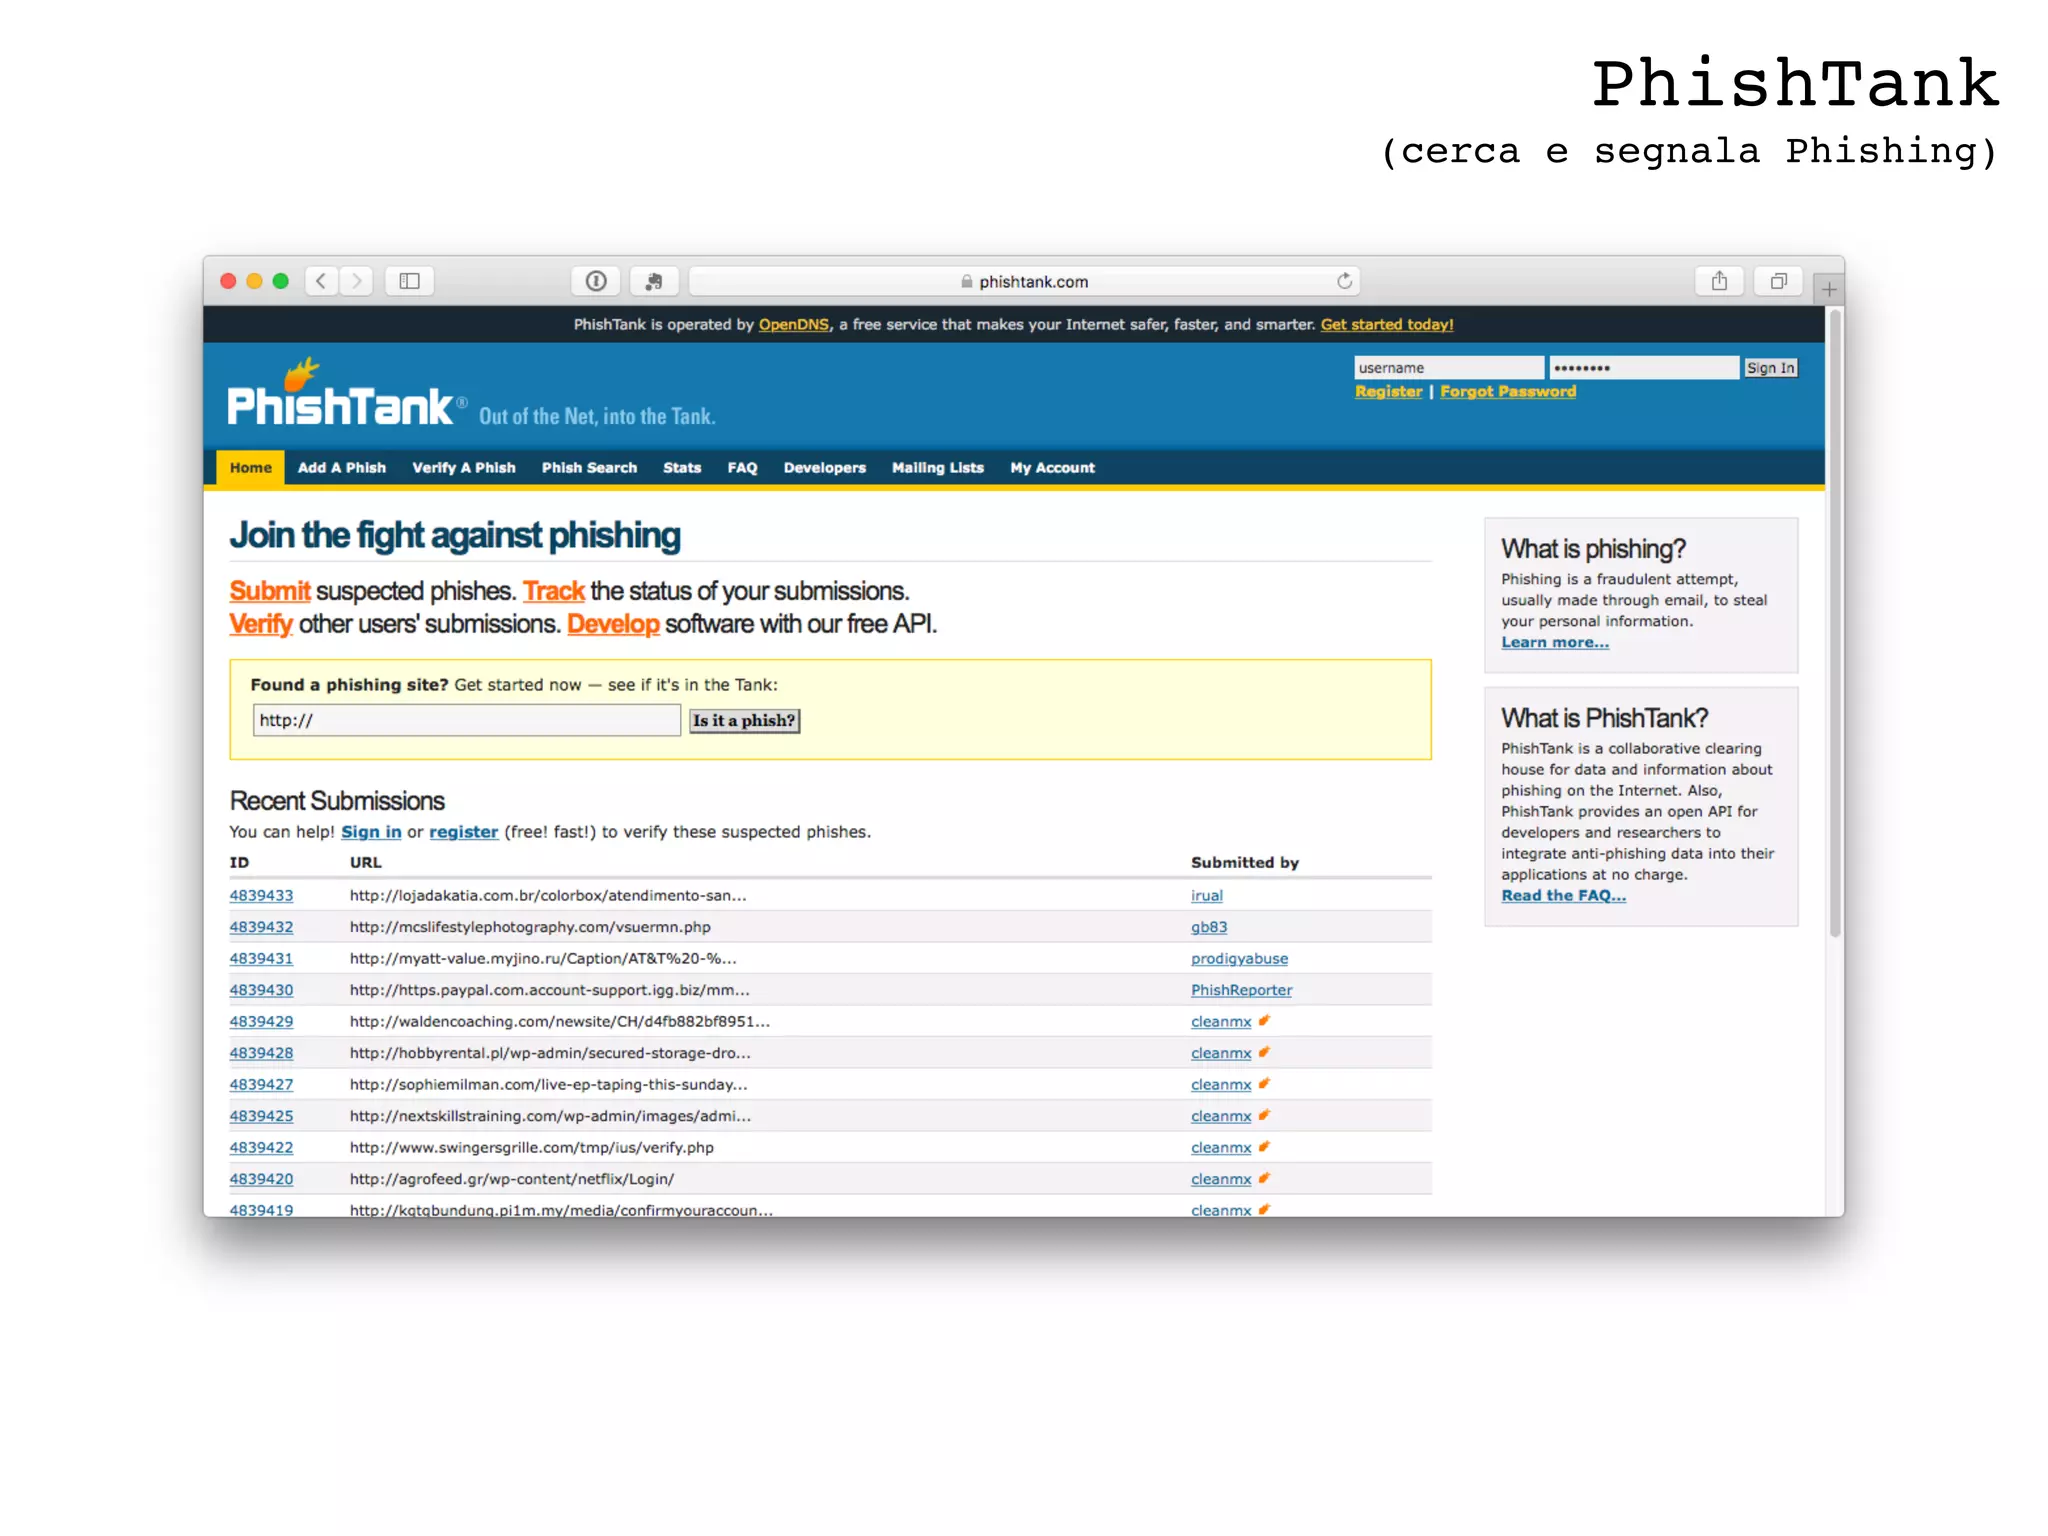Open submission ID 4839425
Image resolution: width=2048 pixels, height=1536 pixels.
261,1116
